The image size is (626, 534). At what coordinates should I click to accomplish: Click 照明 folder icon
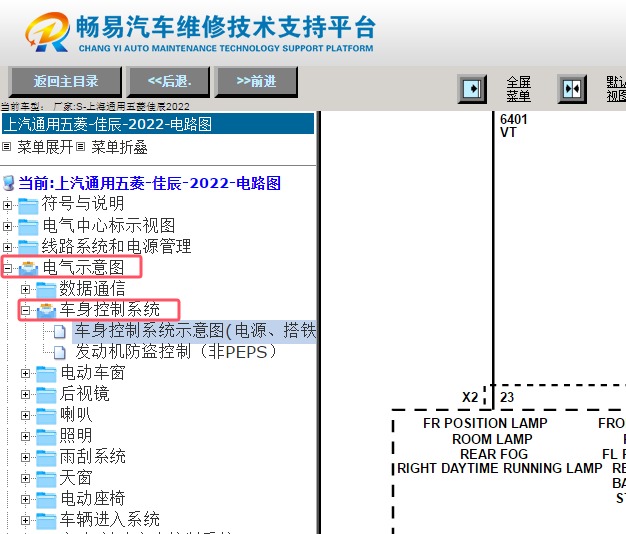tap(46, 437)
